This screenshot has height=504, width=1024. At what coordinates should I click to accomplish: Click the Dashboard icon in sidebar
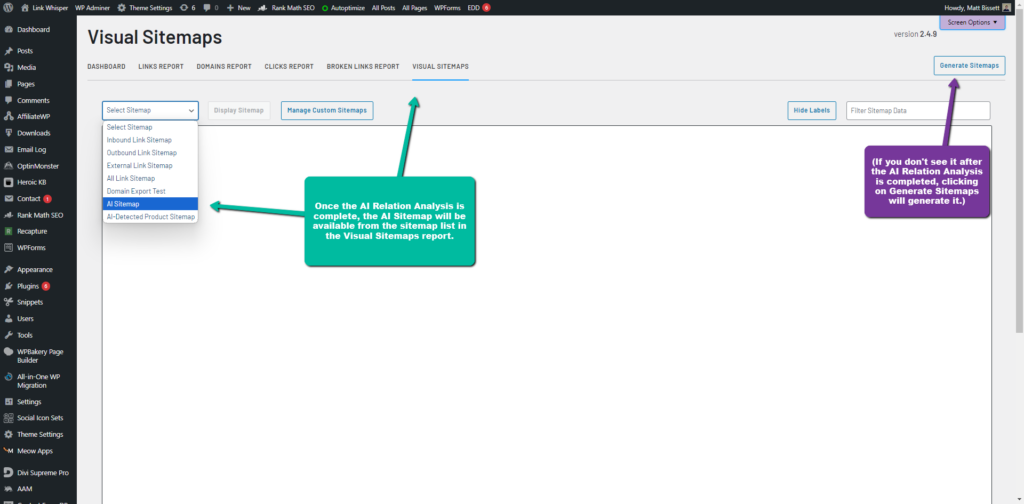tap(8, 29)
